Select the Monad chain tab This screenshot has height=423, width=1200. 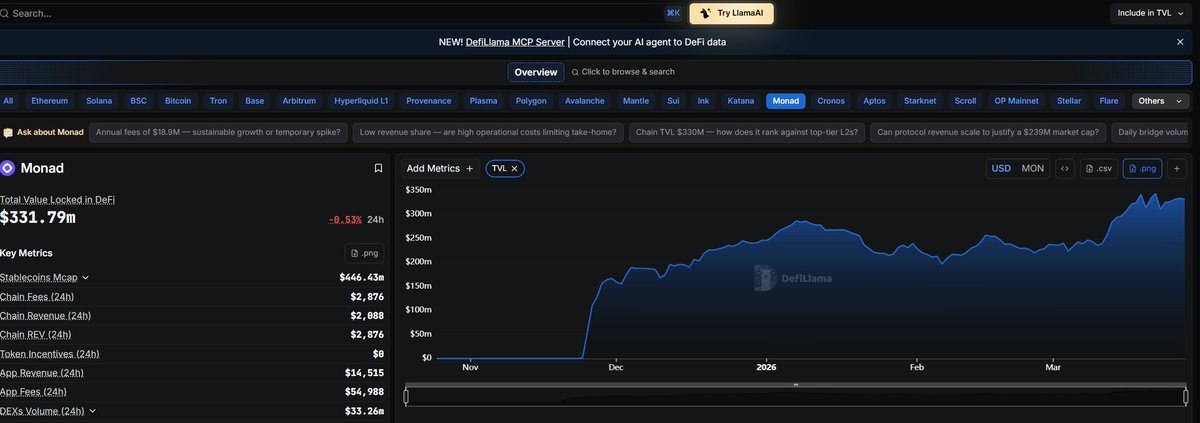[786, 101]
